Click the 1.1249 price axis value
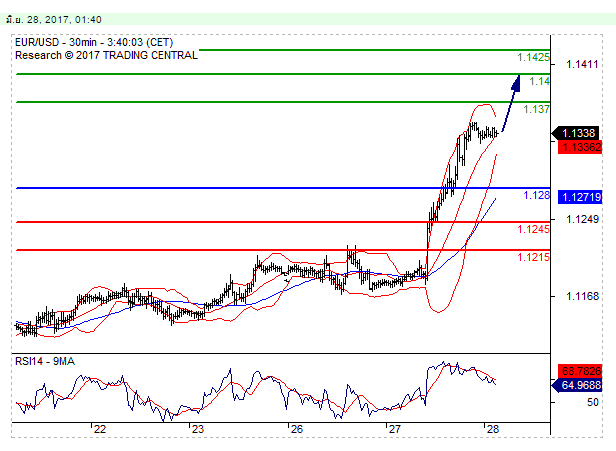Image resolution: width=616 pixels, height=451 pixels. point(582,219)
